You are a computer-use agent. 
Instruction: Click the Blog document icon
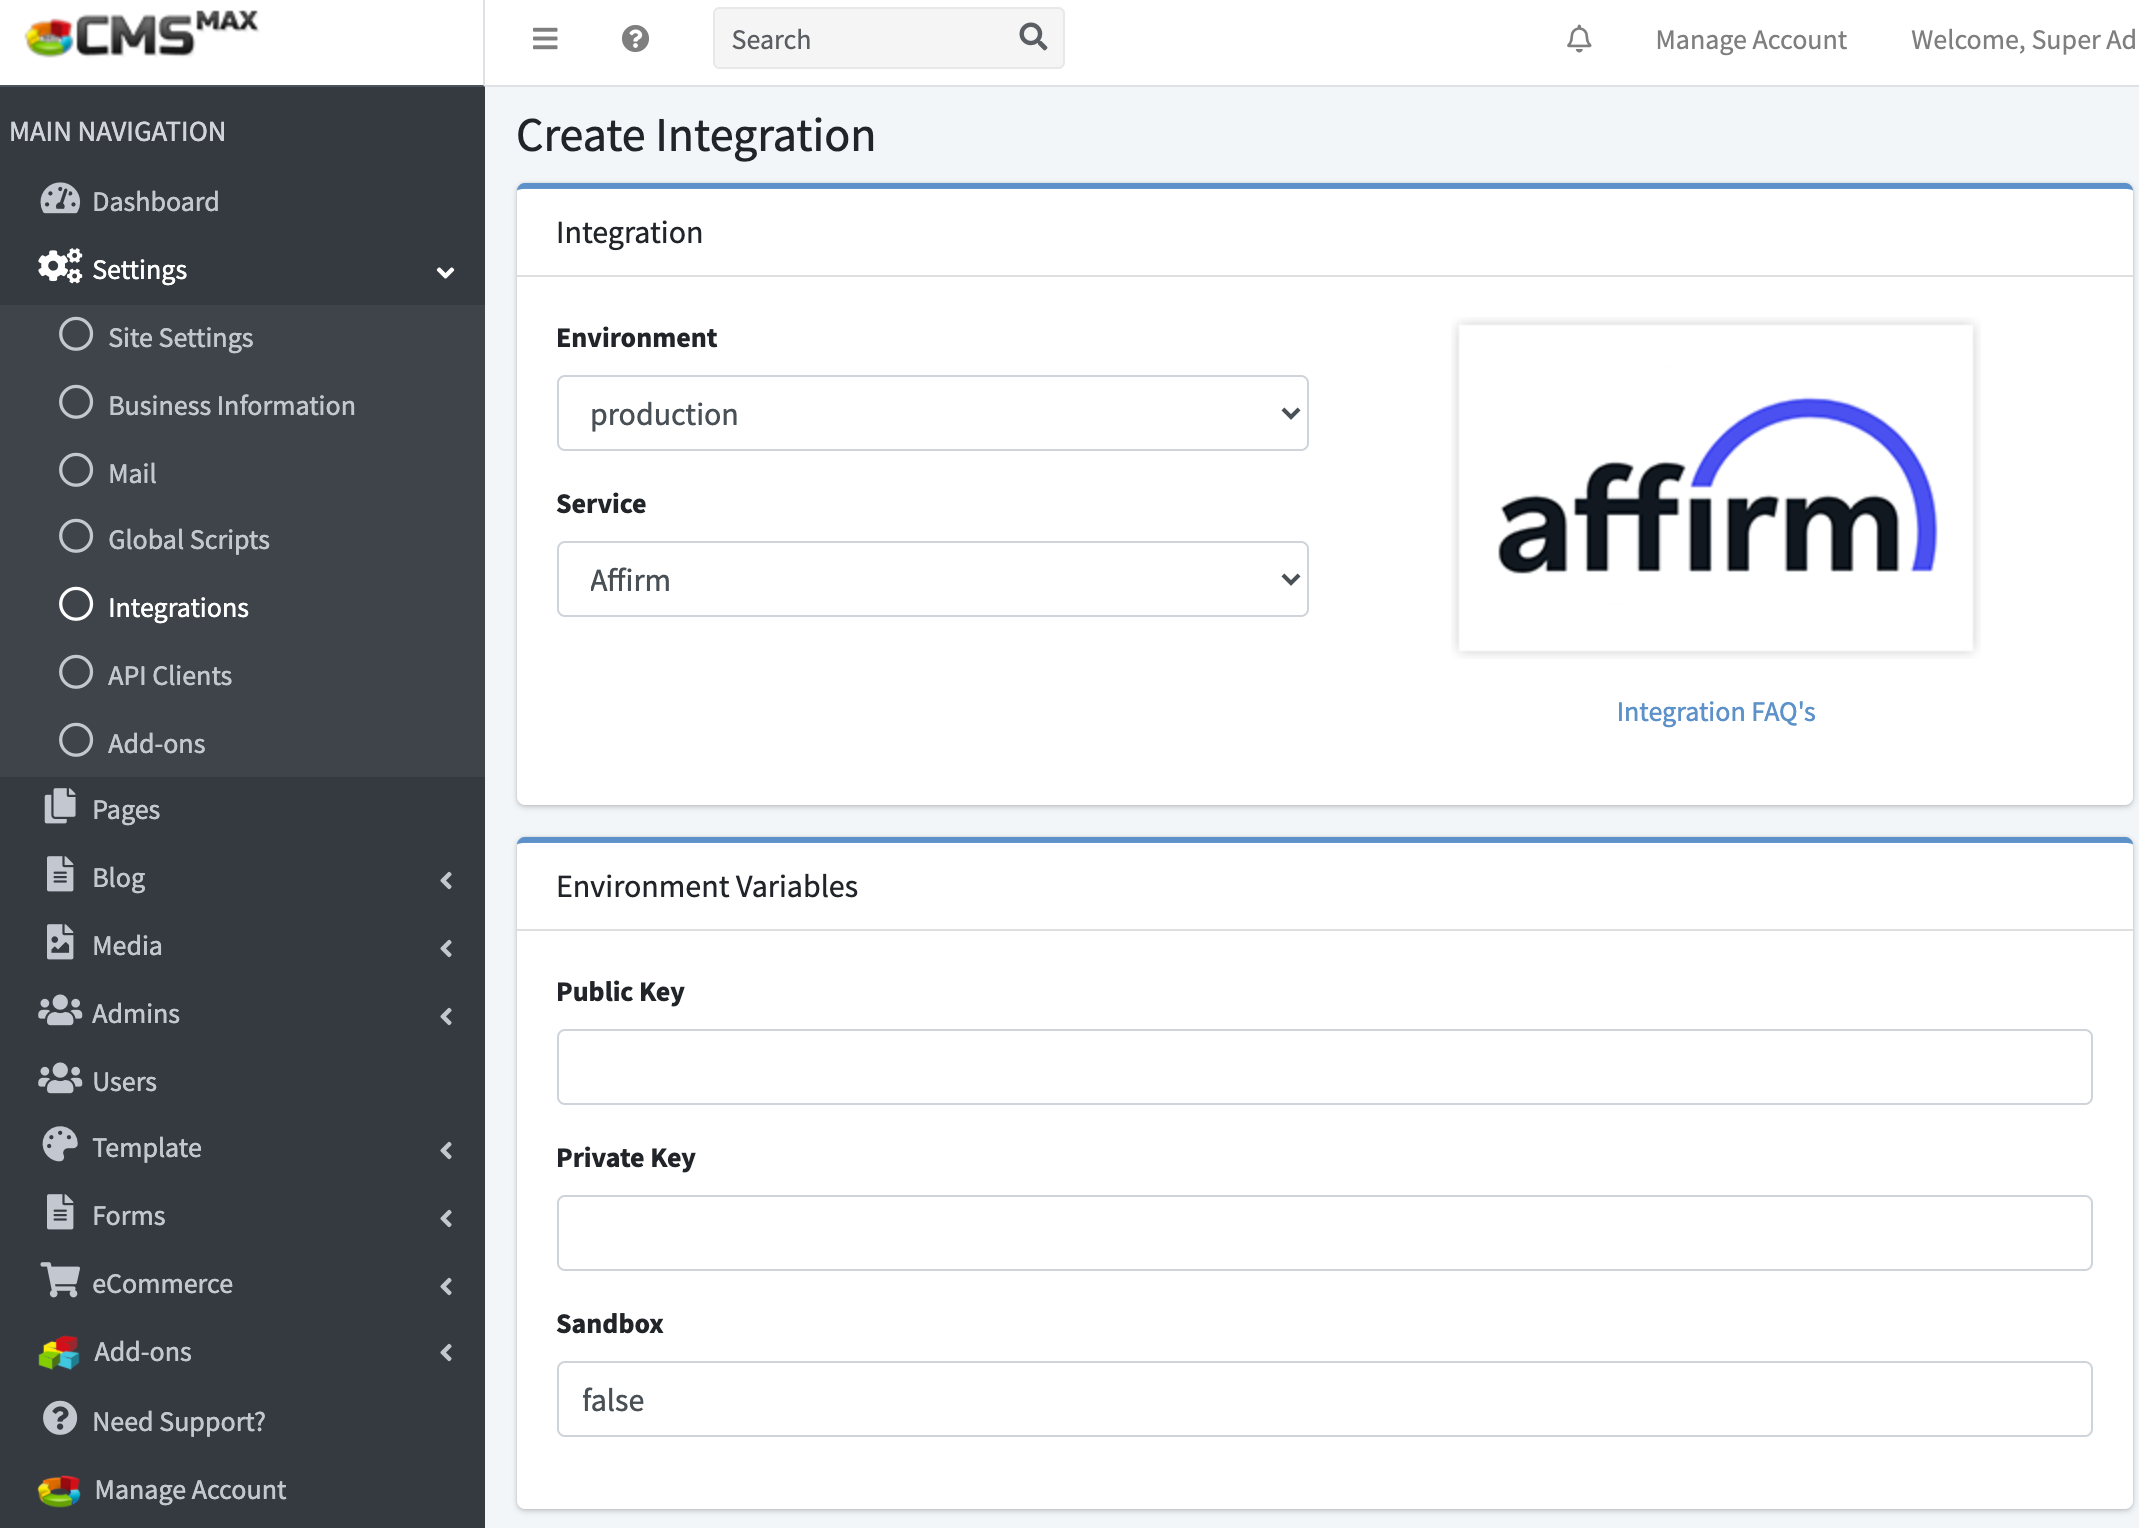(x=60, y=875)
